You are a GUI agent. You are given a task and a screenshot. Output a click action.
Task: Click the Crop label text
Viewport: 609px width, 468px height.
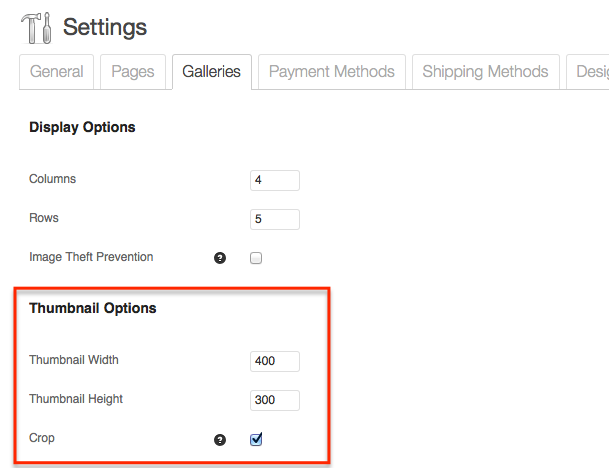(x=42, y=438)
